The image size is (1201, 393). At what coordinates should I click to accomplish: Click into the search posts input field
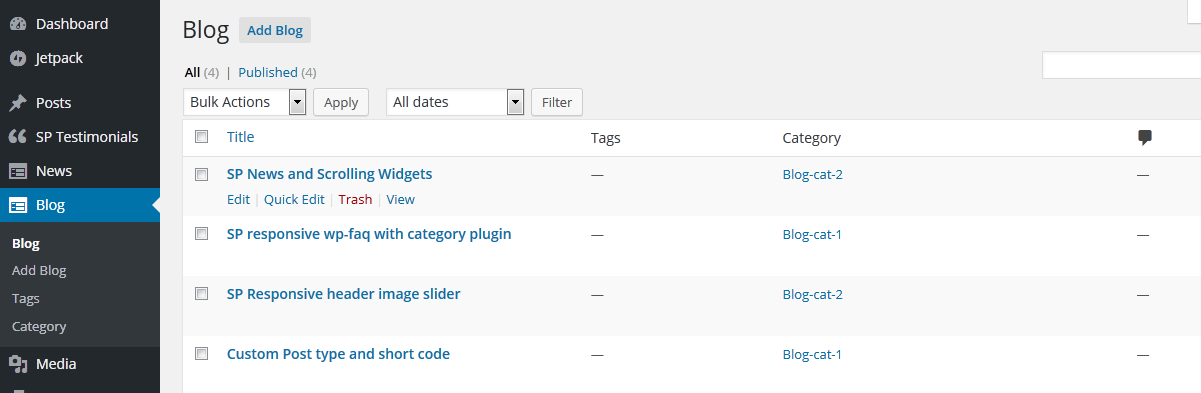coord(1121,65)
